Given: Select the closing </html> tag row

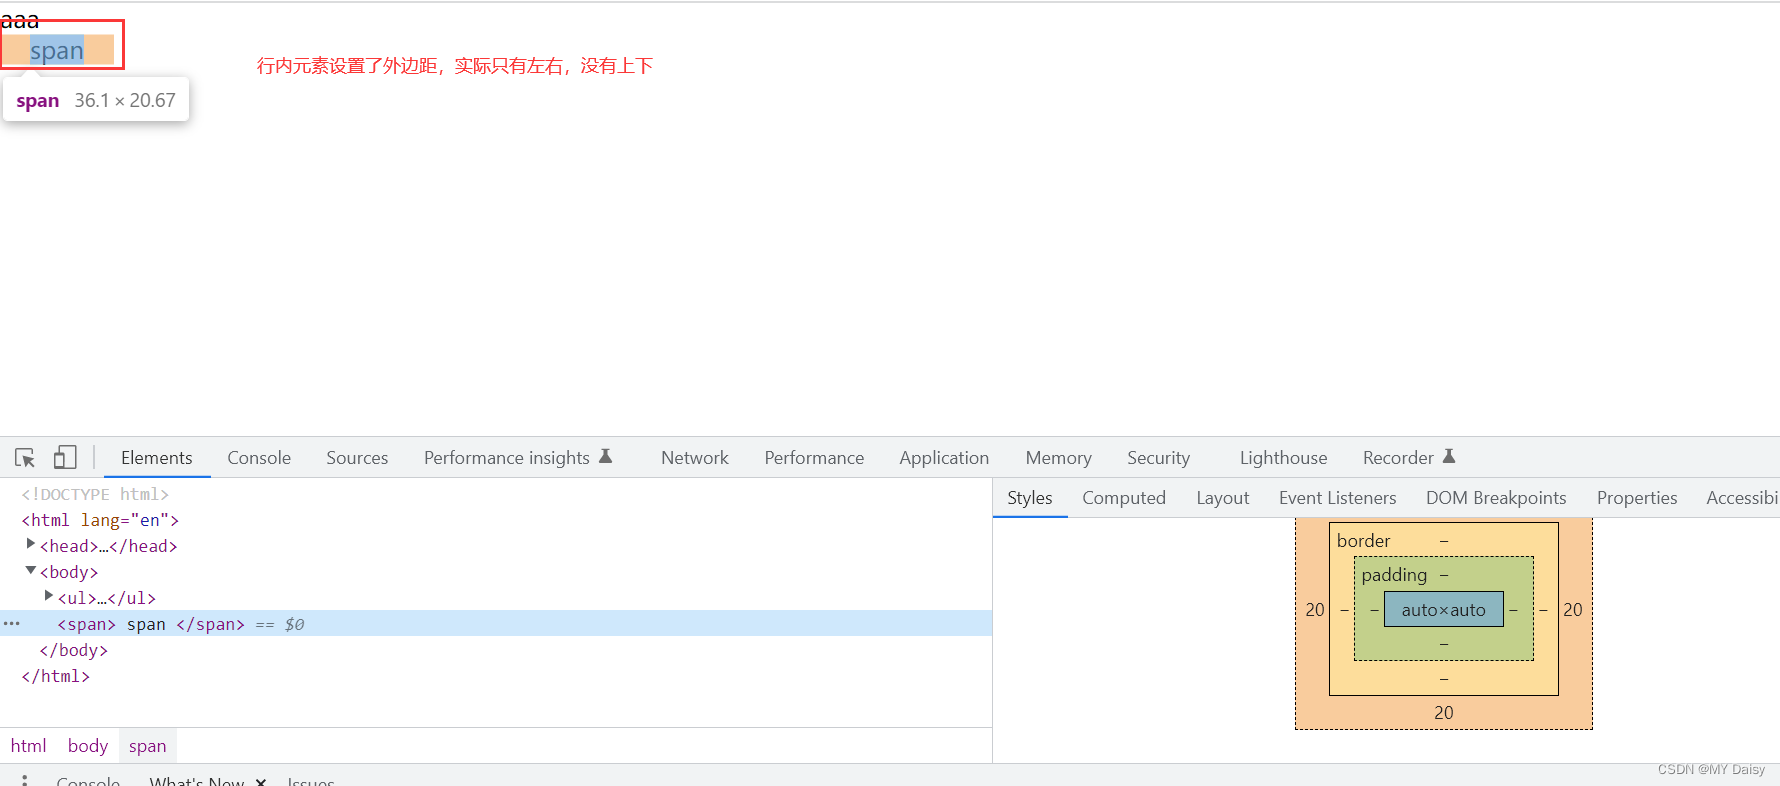Looking at the screenshot, I should [x=496, y=676].
